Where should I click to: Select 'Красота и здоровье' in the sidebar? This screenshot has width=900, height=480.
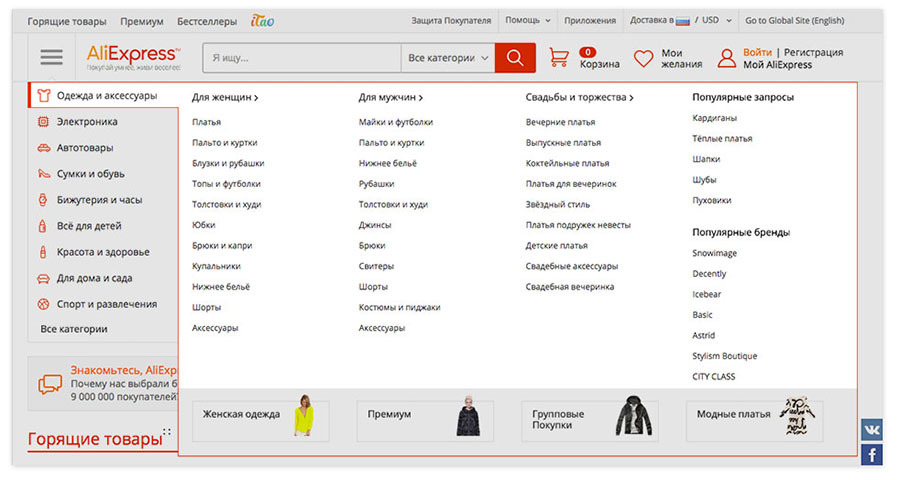(103, 252)
